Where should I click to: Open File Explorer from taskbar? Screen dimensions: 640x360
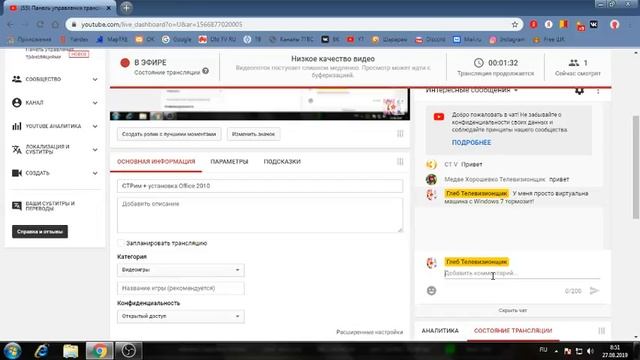pyautogui.click(x=71, y=351)
